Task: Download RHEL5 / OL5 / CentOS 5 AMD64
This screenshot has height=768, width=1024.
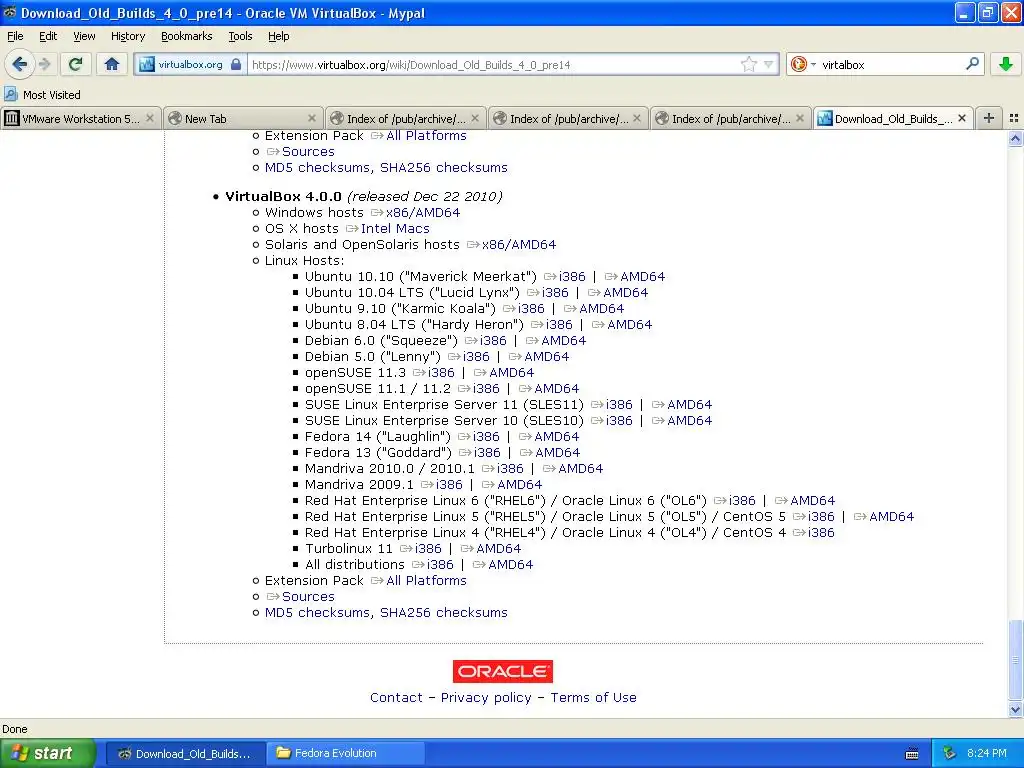Action: coord(891,517)
